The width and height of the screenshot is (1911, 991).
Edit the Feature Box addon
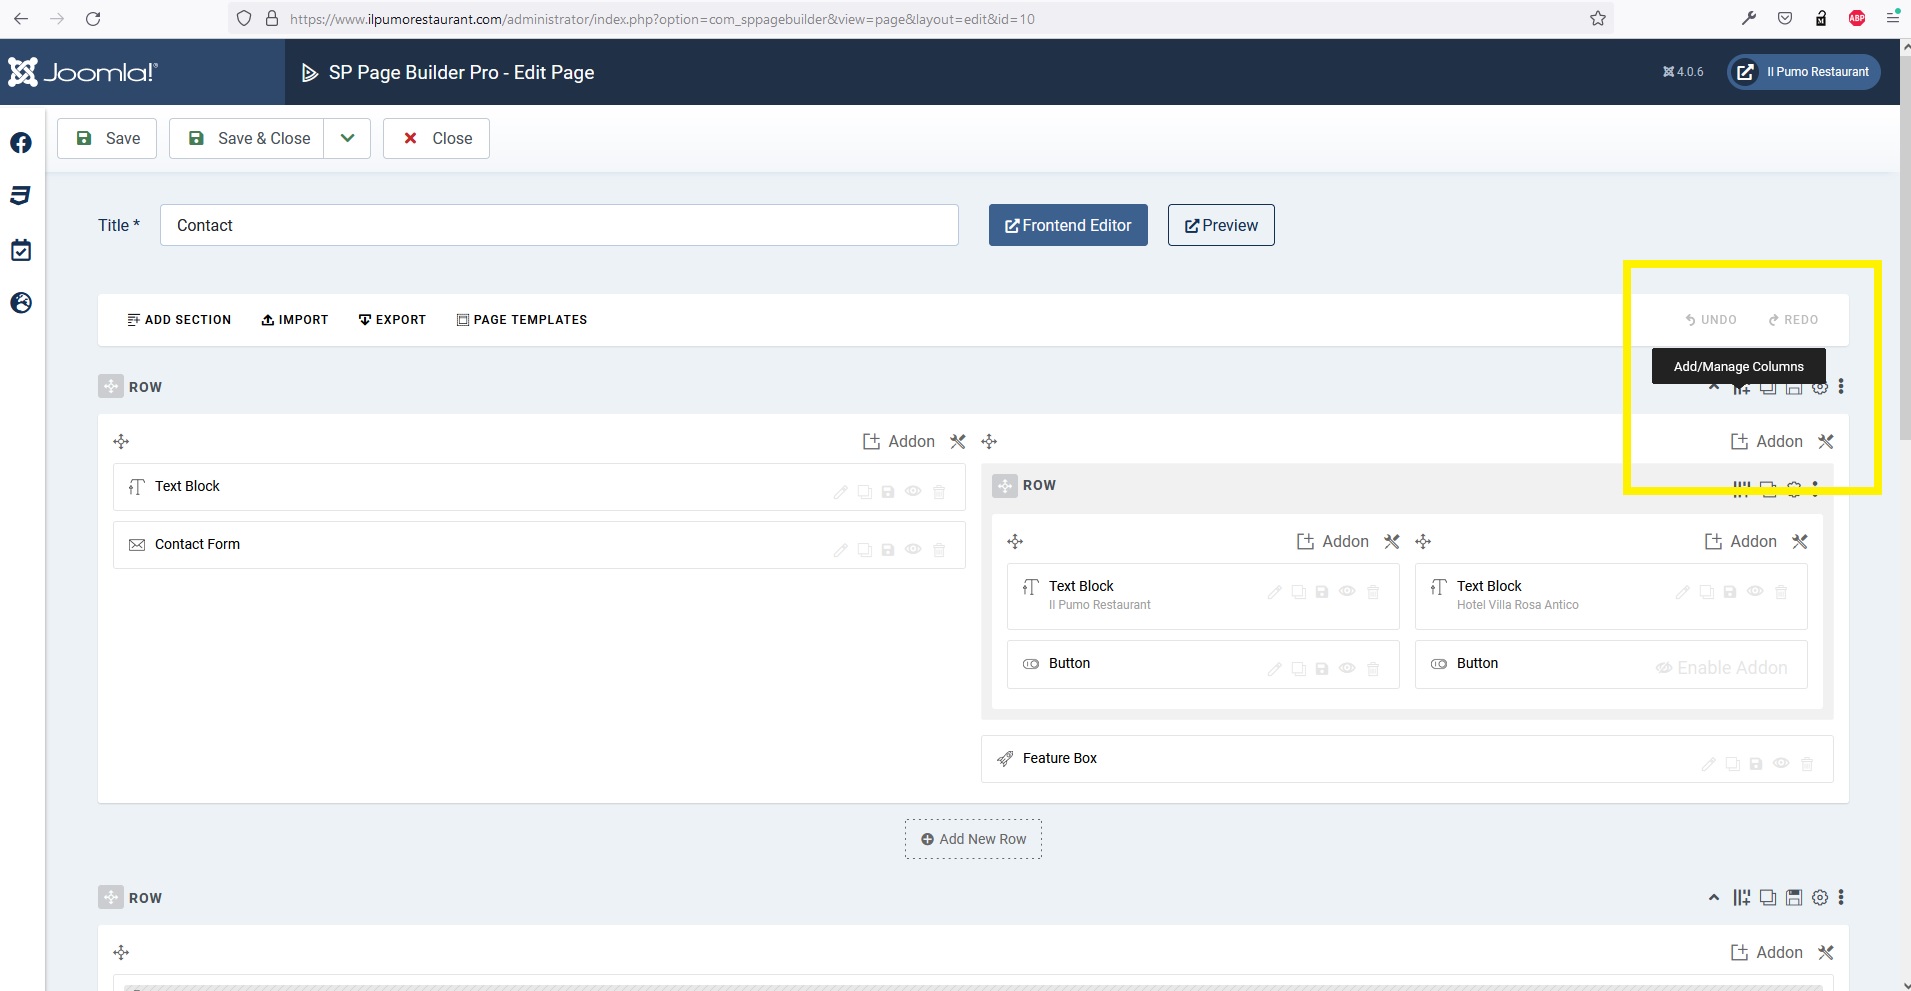1708,764
